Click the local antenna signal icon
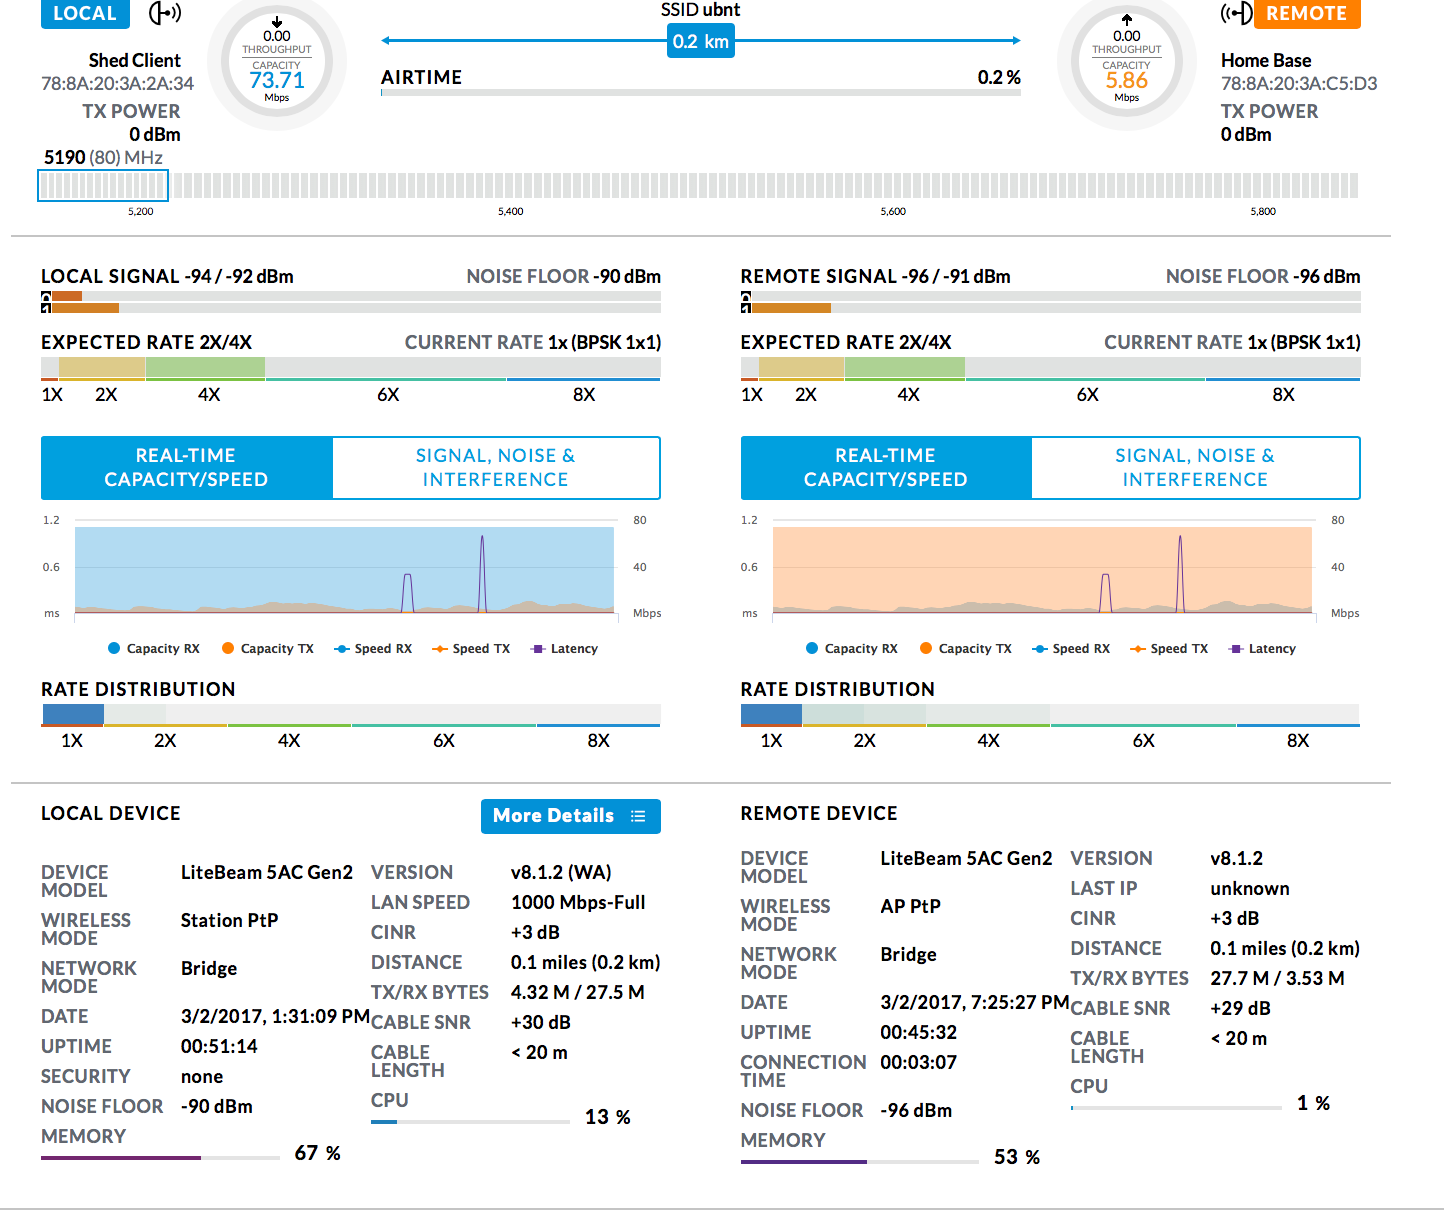 (165, 13)
